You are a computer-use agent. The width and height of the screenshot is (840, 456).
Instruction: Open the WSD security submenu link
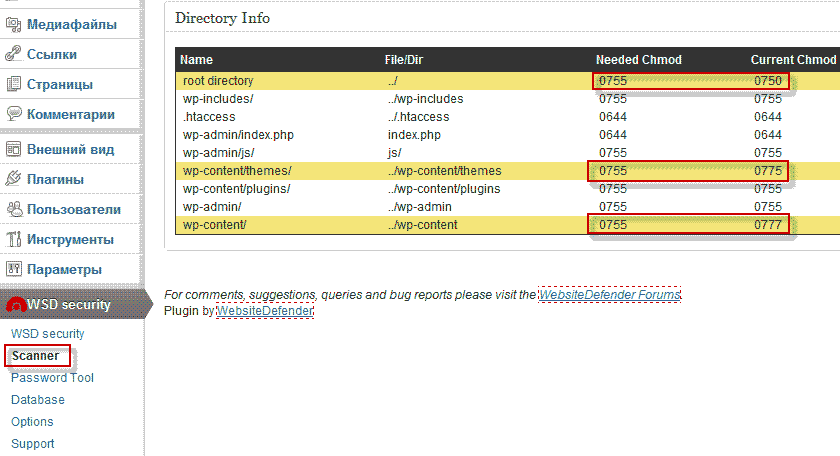48,334
